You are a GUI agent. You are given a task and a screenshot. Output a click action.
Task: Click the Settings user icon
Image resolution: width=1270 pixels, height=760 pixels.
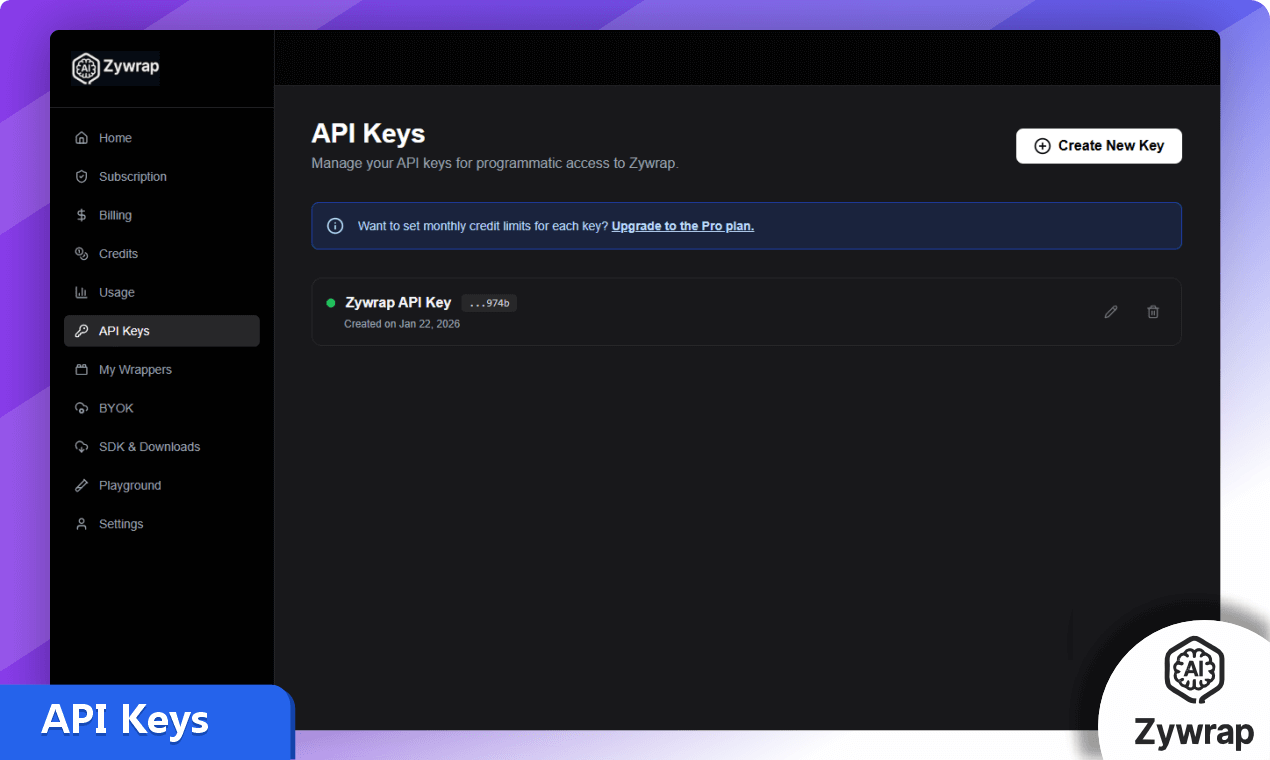coord(82,524)
